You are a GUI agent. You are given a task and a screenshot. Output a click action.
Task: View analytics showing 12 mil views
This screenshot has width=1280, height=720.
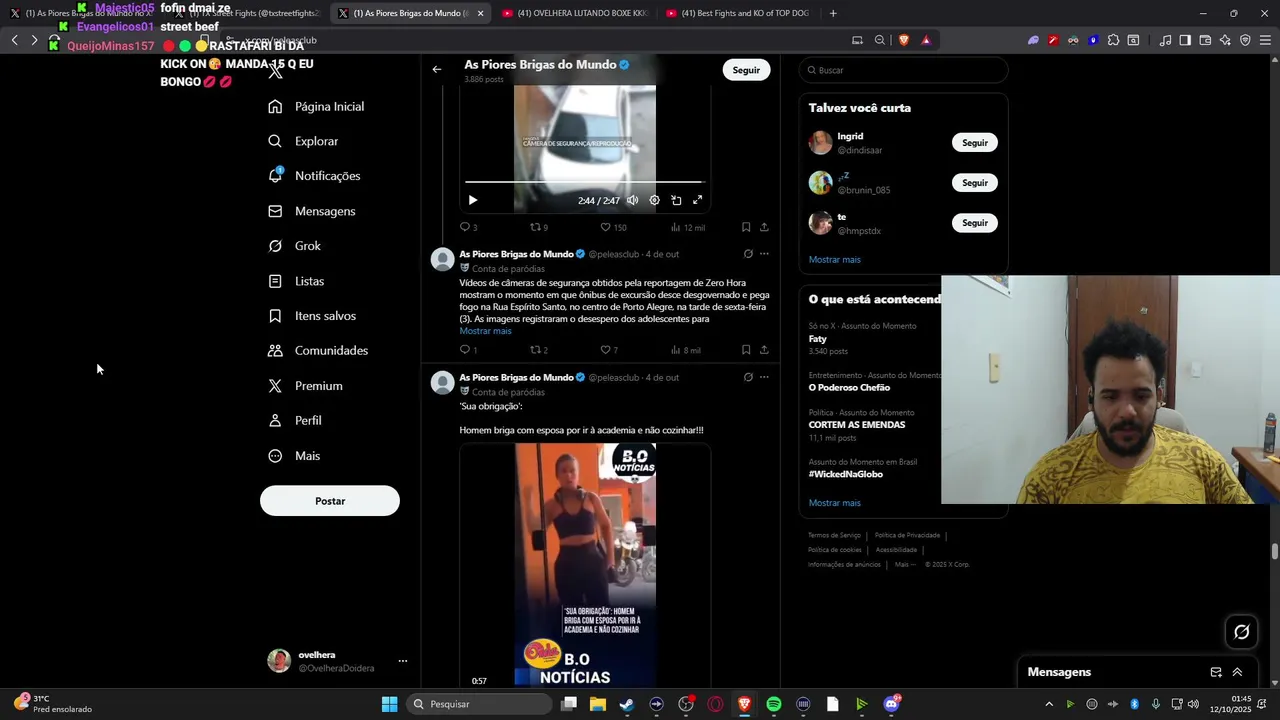point(687,227)
